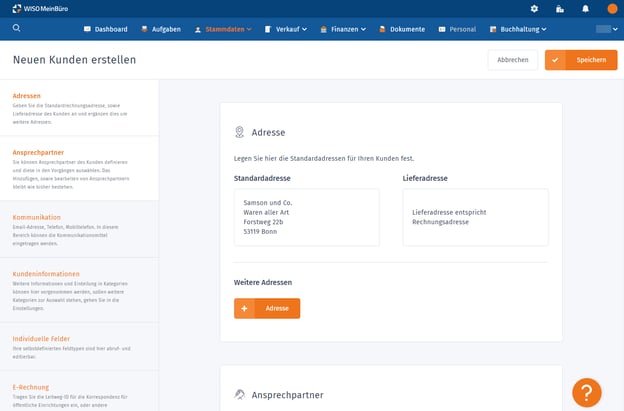624x411 pixels.
Task: Select the Standardadresse box for Samson und Co.
Action: pos(306,217)
